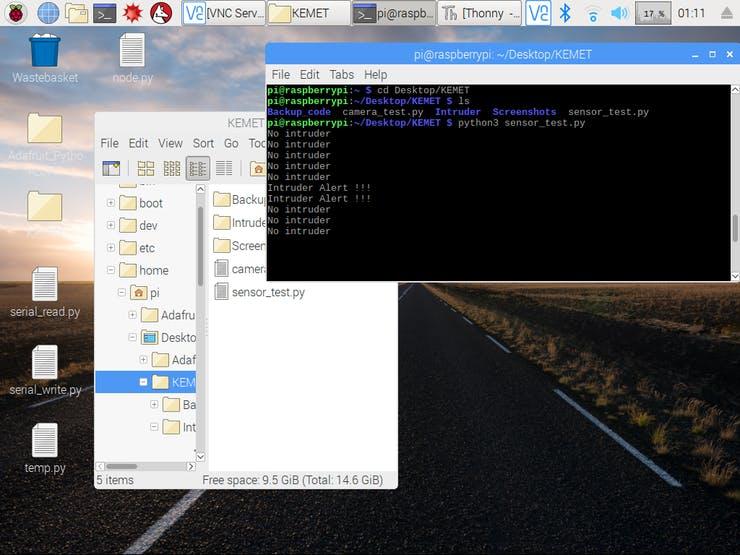Click the new window toolbar icon
The width and height of the screenshot is (740, 555).
tap(111, 168)
